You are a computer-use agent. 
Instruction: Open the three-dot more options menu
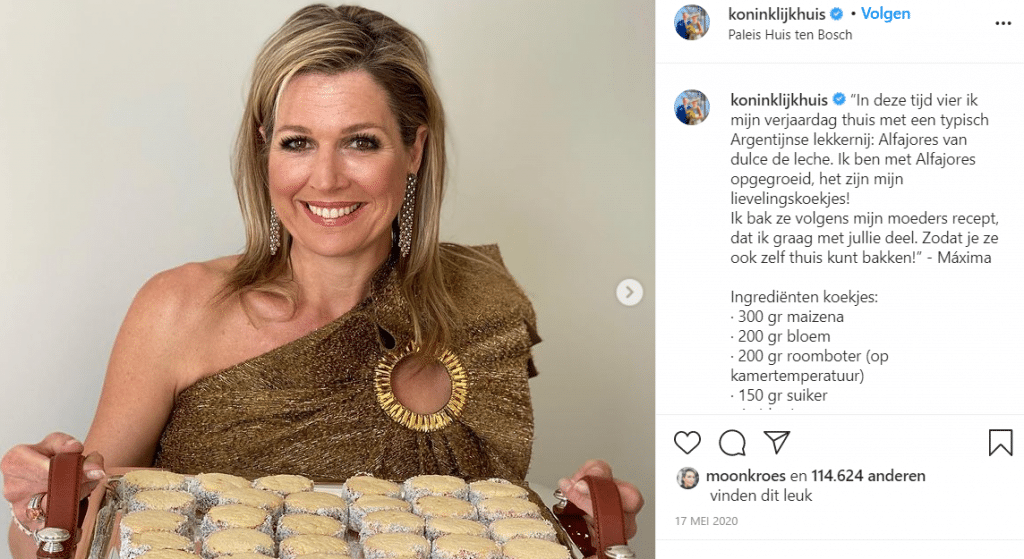click(x=1003, y=24)
